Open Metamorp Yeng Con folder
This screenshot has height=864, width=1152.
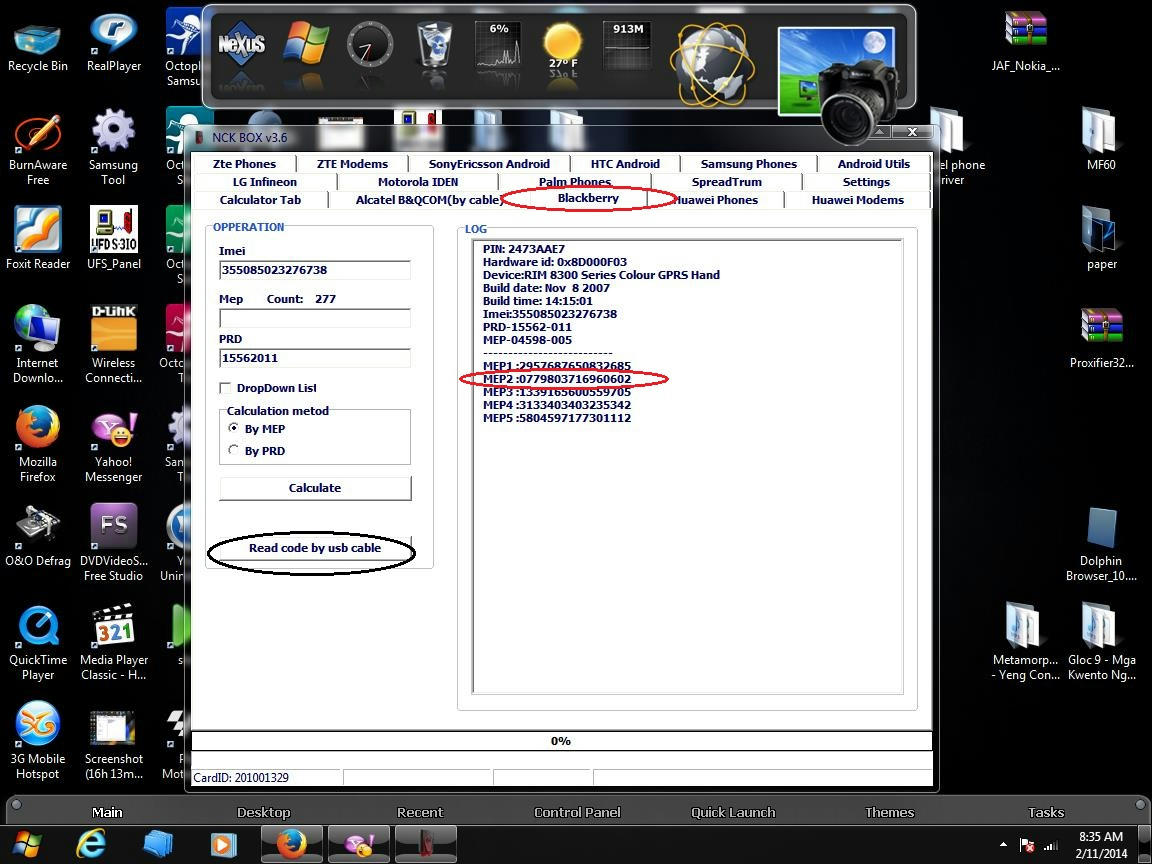tap(1026, 641)
